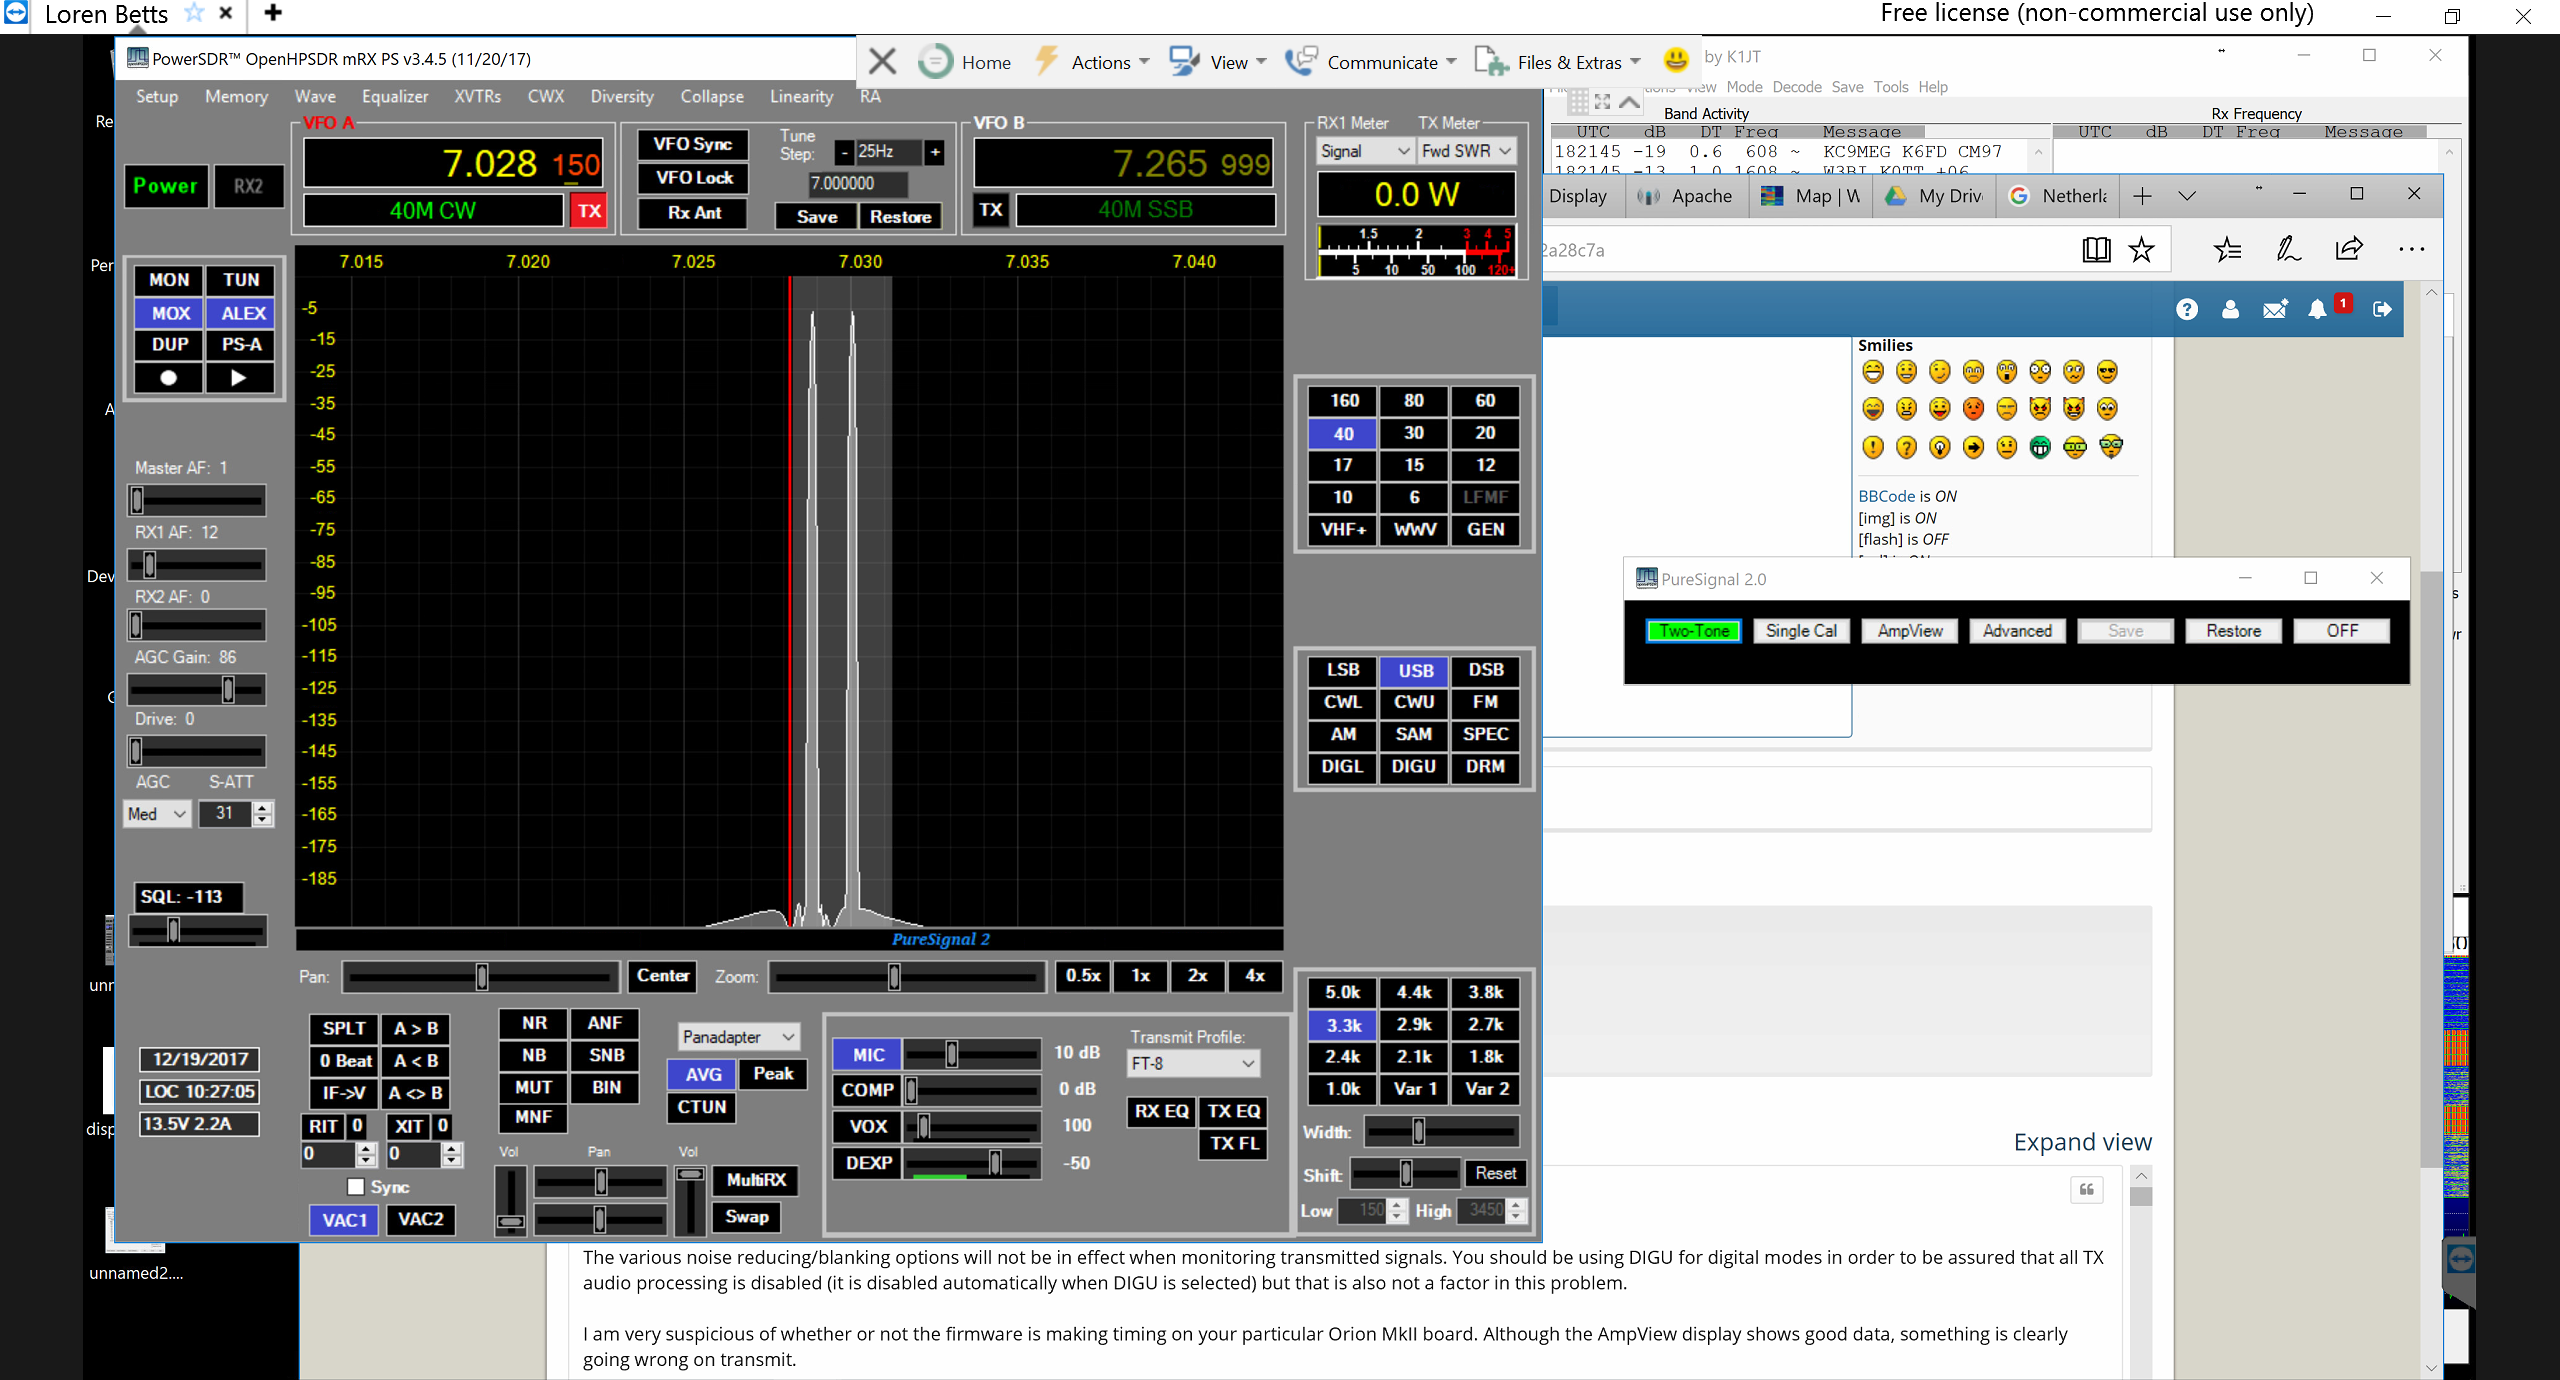Image resolution: width=2560 pixels, height=1380 pixels.
Task: Click the Single Cal button in PureSignal
Action: coord(1801,631)
